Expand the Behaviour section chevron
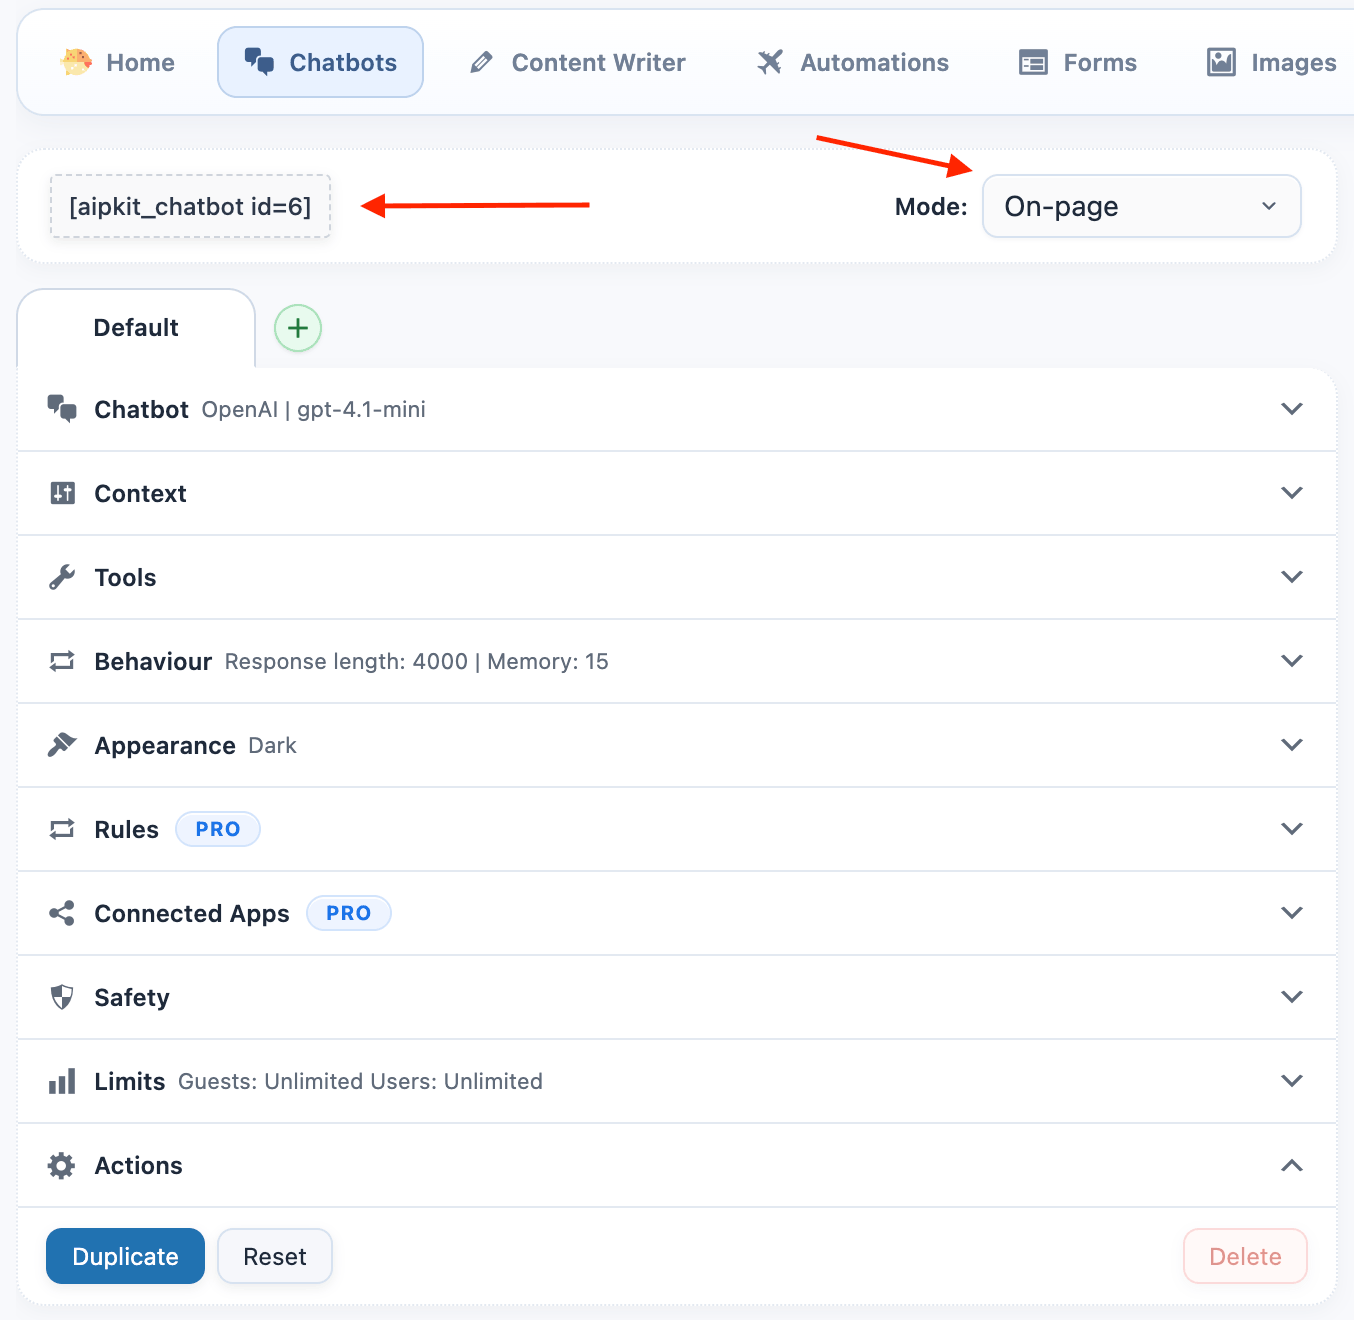 point(1291,661)
